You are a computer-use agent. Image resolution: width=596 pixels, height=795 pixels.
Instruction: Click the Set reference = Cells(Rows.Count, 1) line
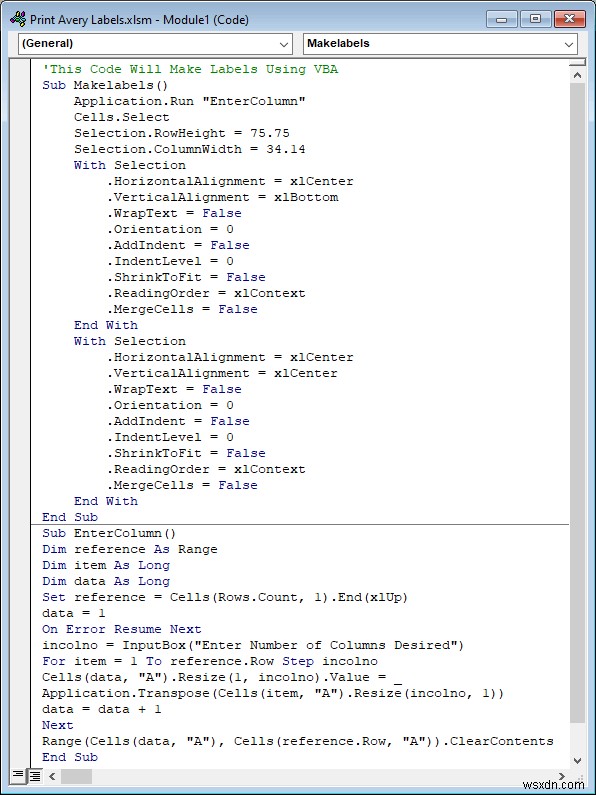tap(225, 597)
